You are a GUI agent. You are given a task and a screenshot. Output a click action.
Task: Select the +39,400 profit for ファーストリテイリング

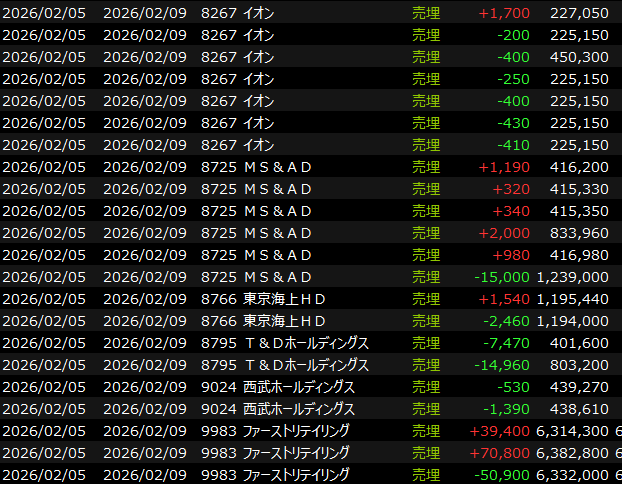click(502, 431)
